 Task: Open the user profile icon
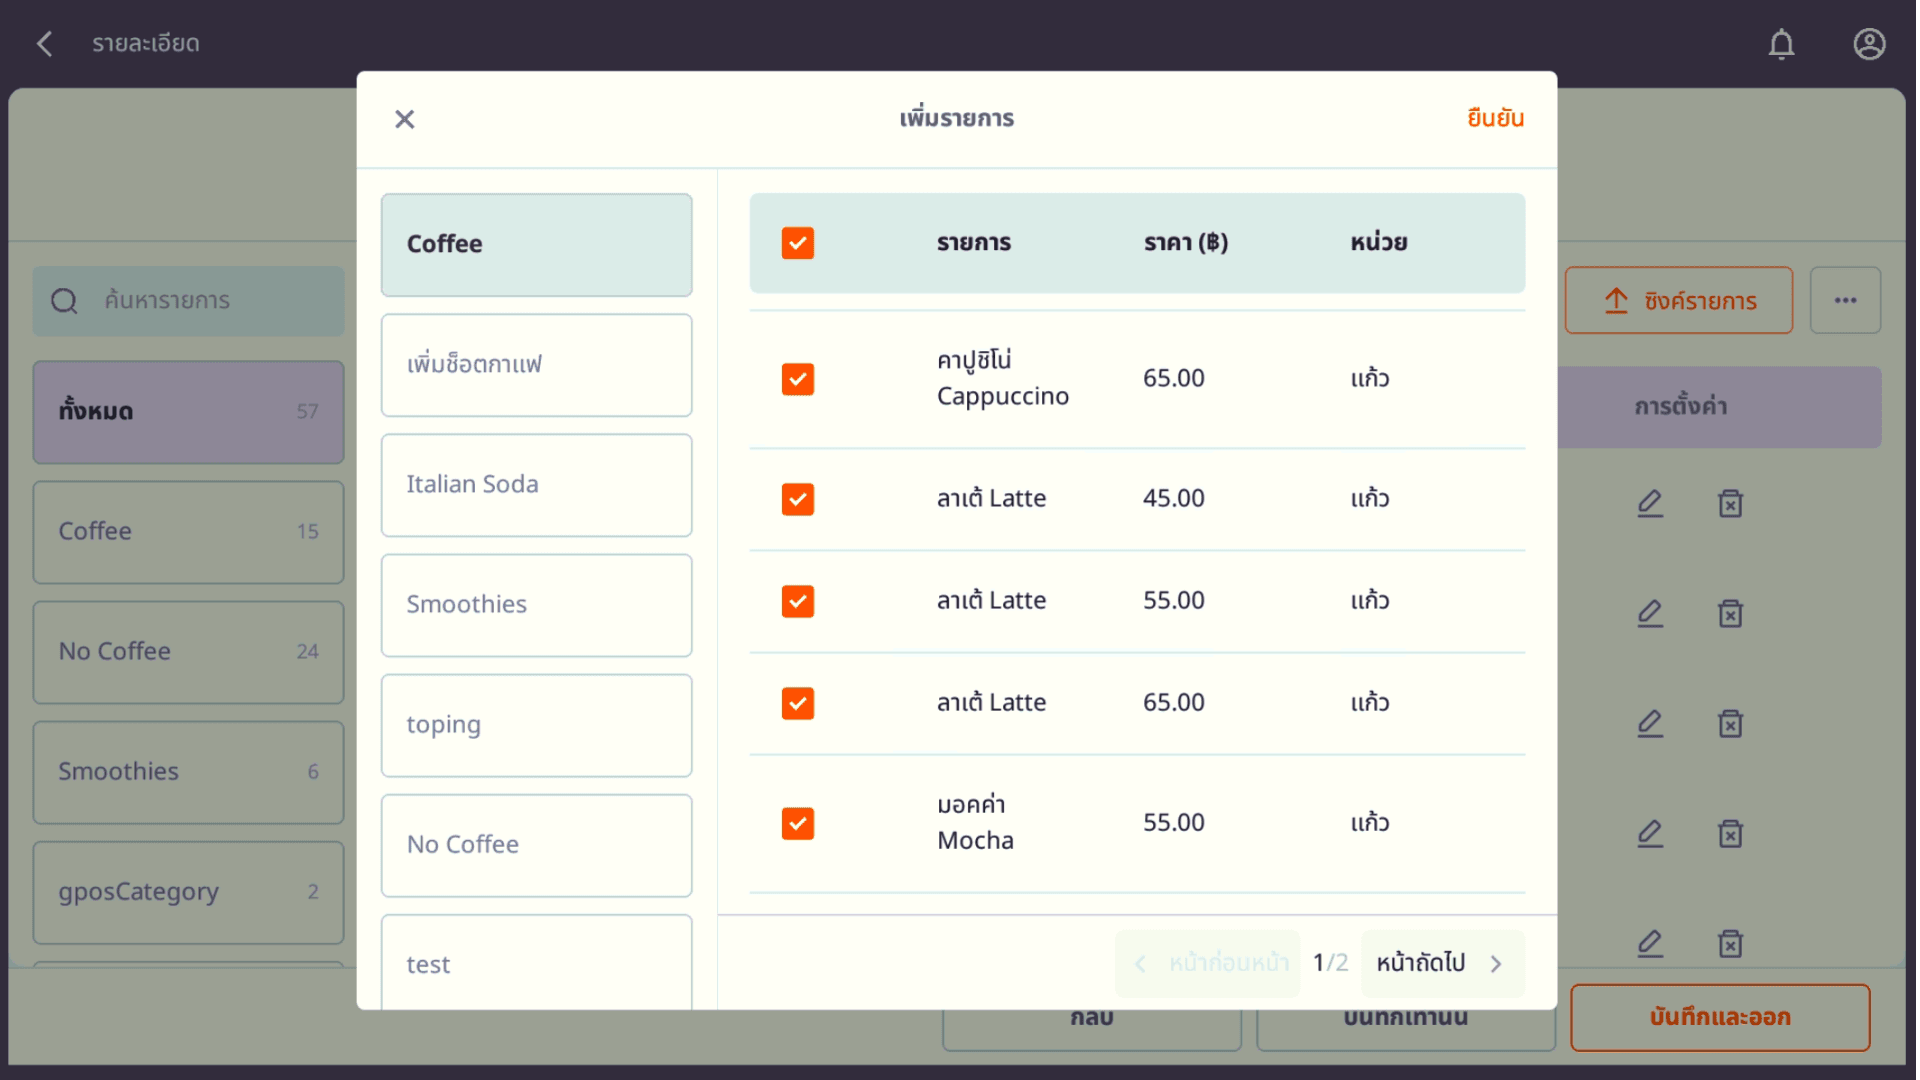pos(1869,44)
